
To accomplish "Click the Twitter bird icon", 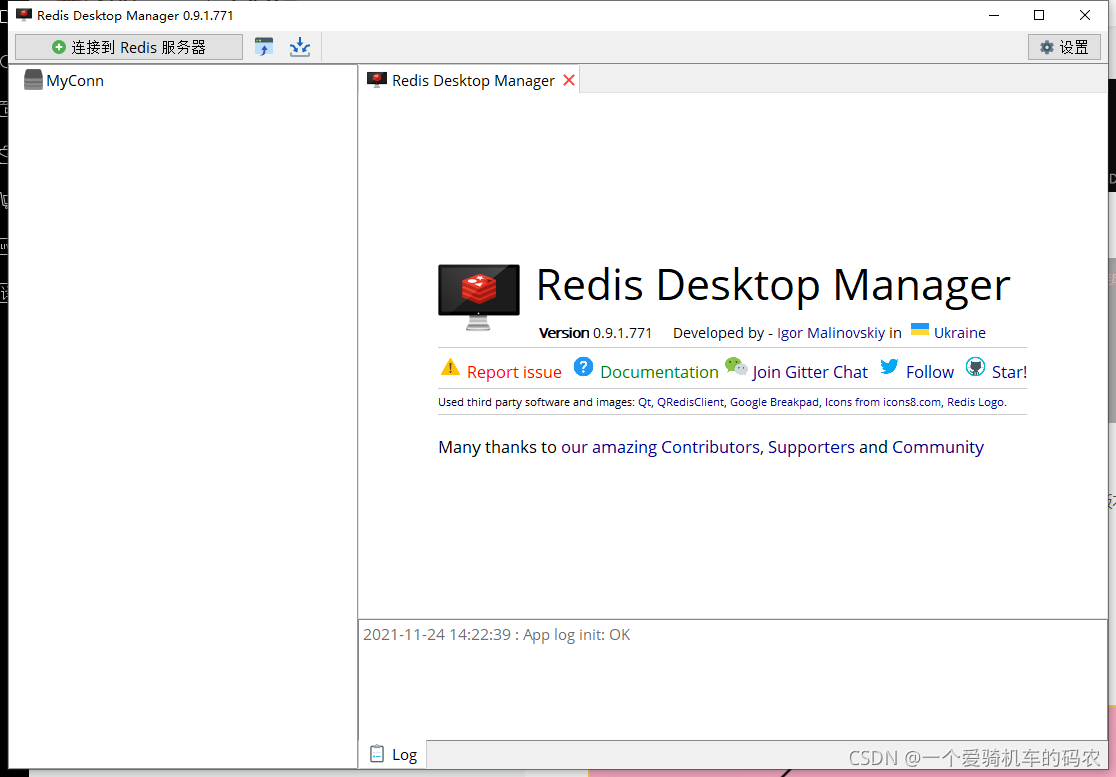I will pos(889,366).
